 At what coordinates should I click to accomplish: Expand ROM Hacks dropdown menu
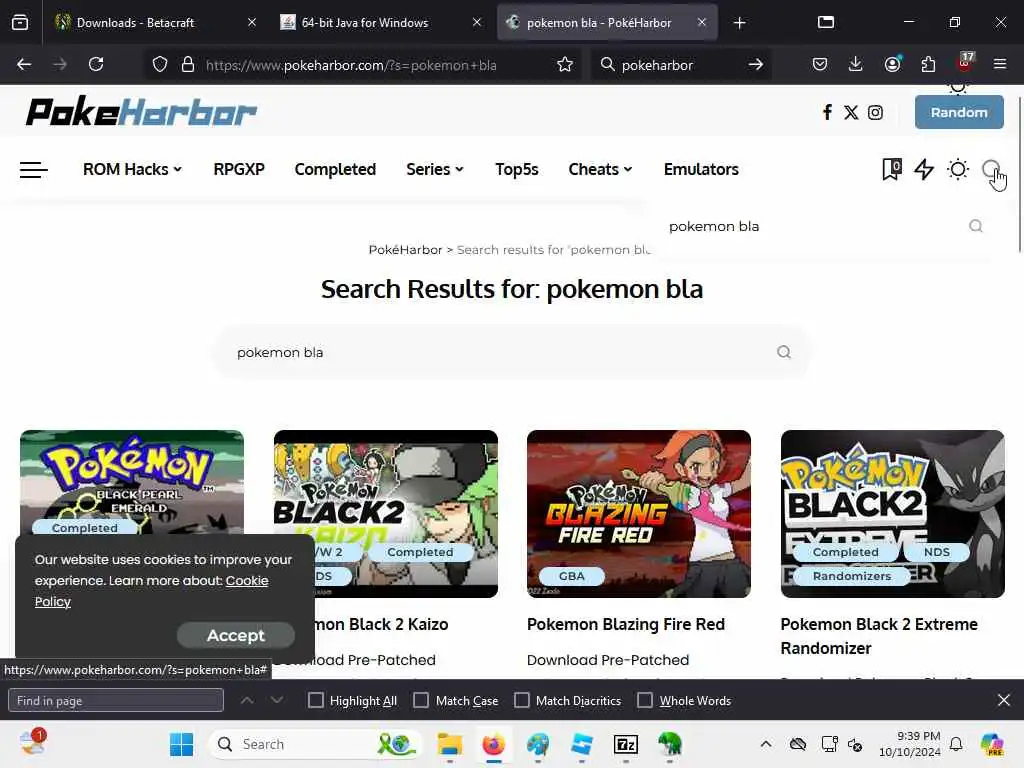[132, 169]
